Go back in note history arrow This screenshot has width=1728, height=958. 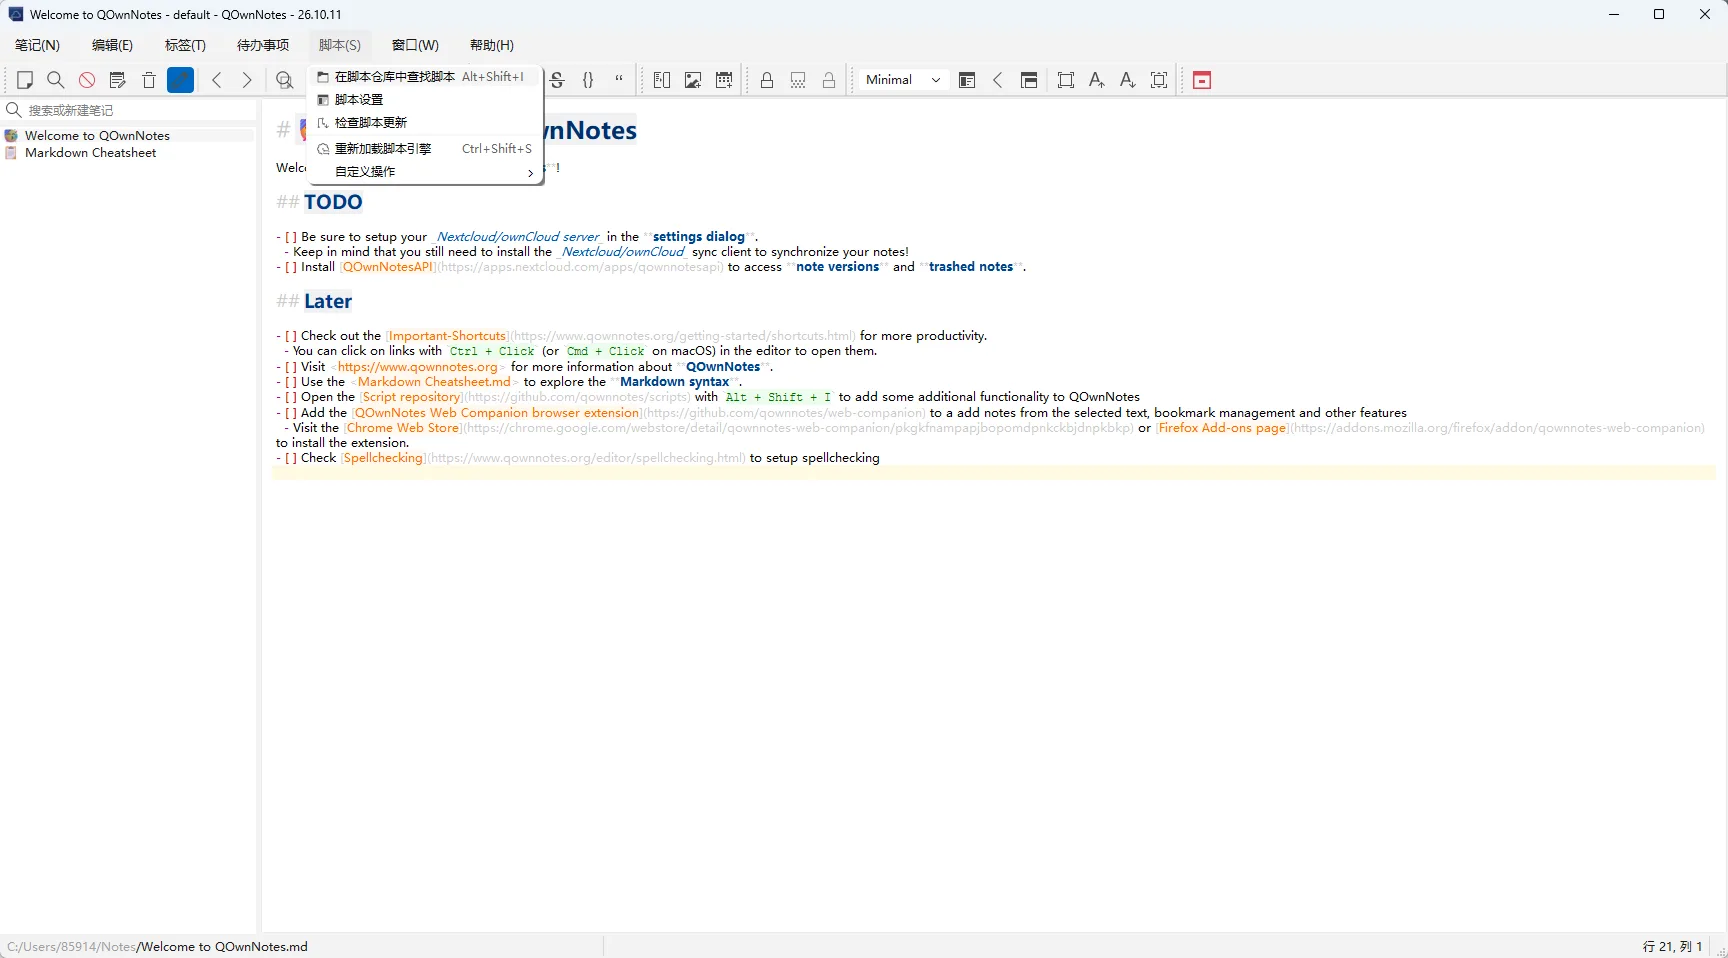(216, 80)
